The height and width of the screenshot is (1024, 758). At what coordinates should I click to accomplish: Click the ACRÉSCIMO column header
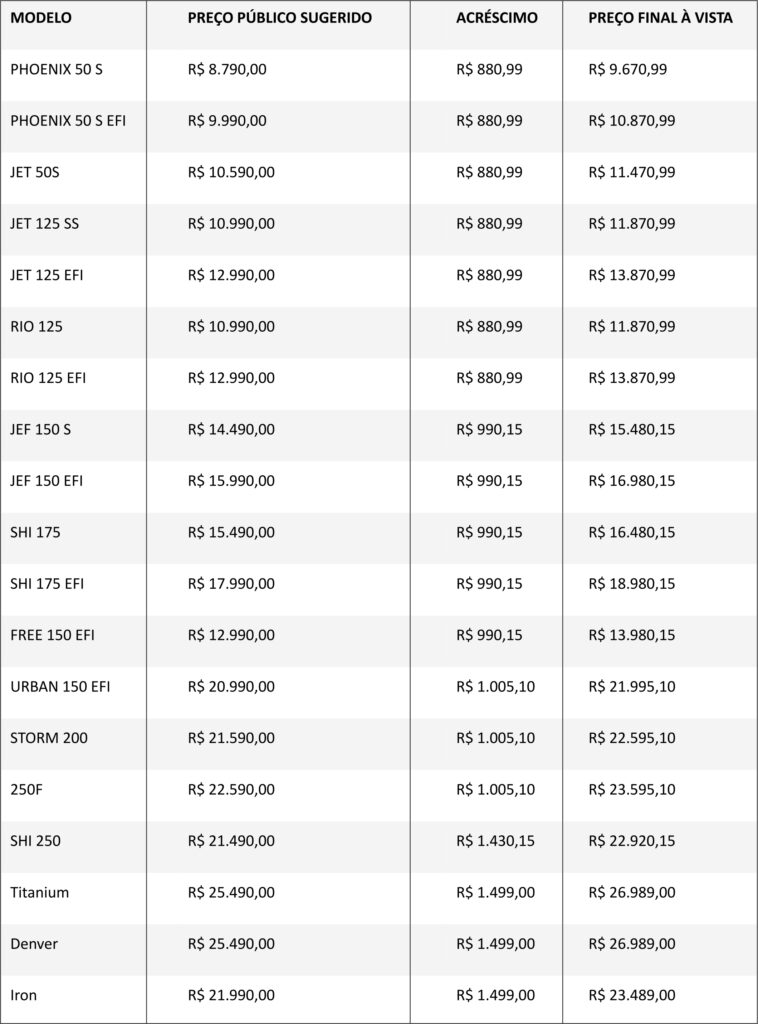[496, 19]
